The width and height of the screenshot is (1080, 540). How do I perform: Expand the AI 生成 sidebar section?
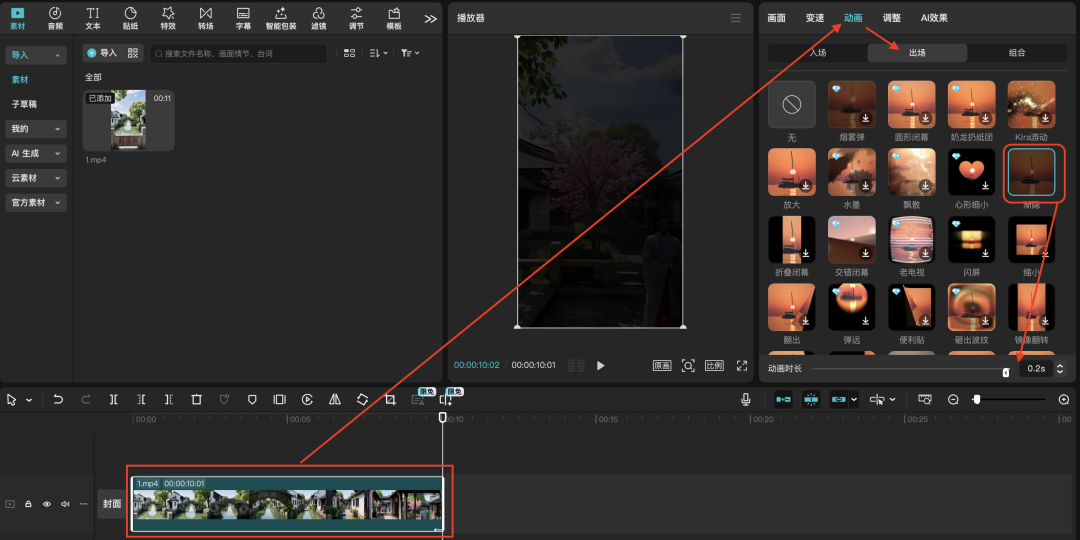[36, 153]
